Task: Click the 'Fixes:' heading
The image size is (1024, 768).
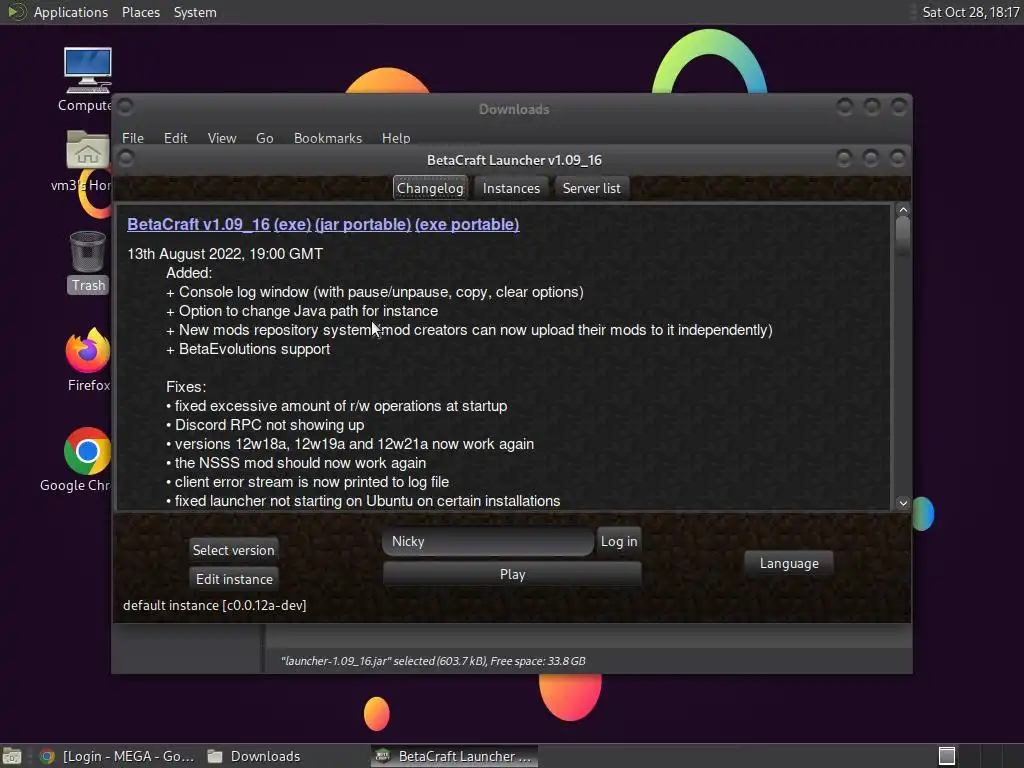Action: 186,387
